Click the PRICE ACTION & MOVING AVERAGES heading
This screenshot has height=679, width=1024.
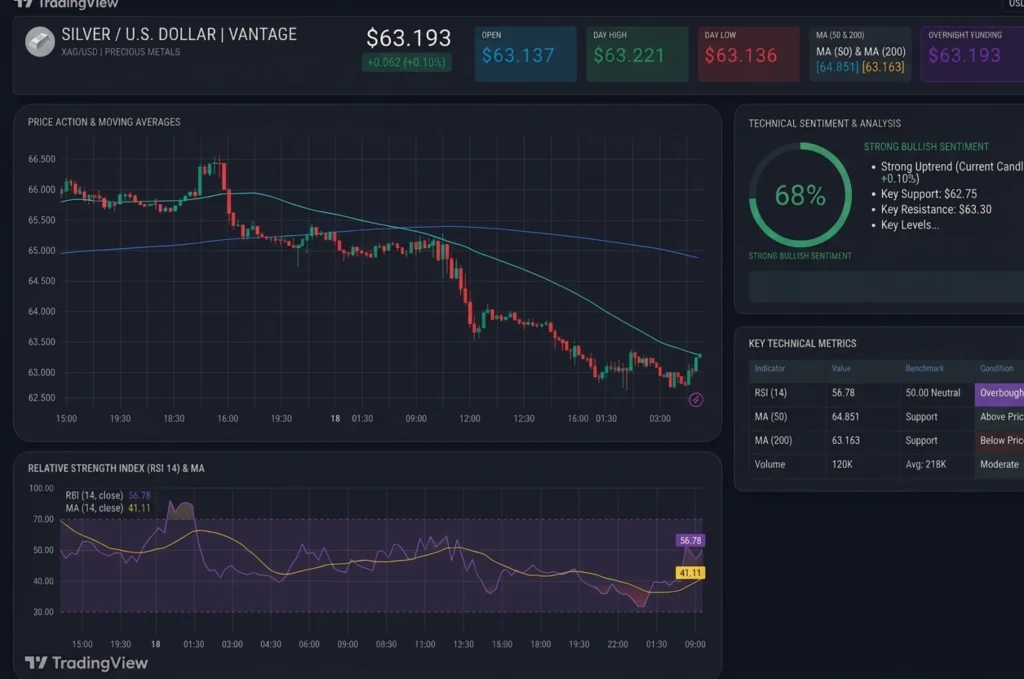[x=104, y=122]
